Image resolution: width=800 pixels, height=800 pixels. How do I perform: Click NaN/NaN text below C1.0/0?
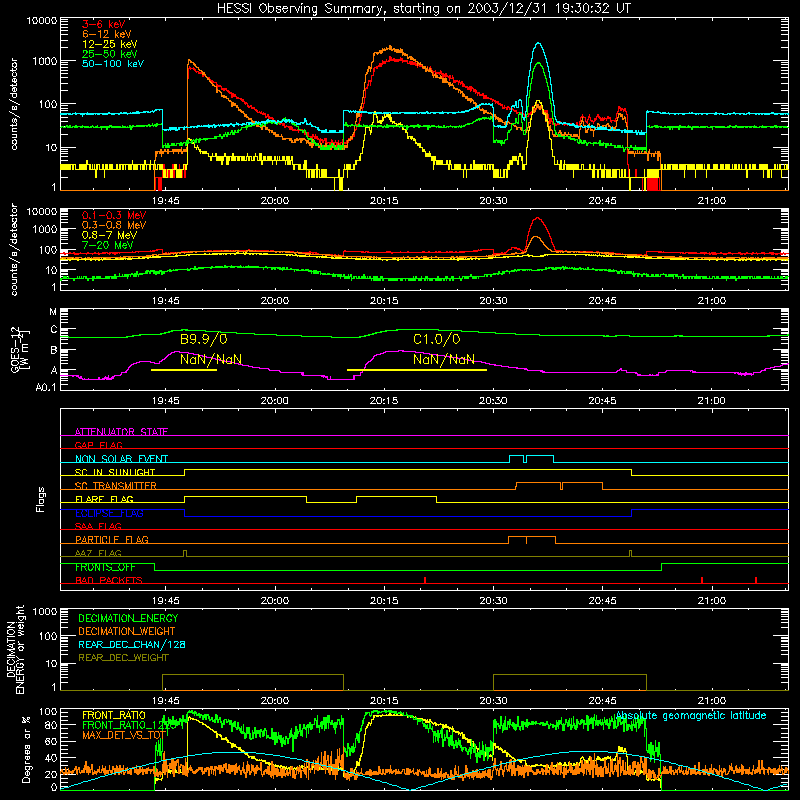(x=444, y=359)
